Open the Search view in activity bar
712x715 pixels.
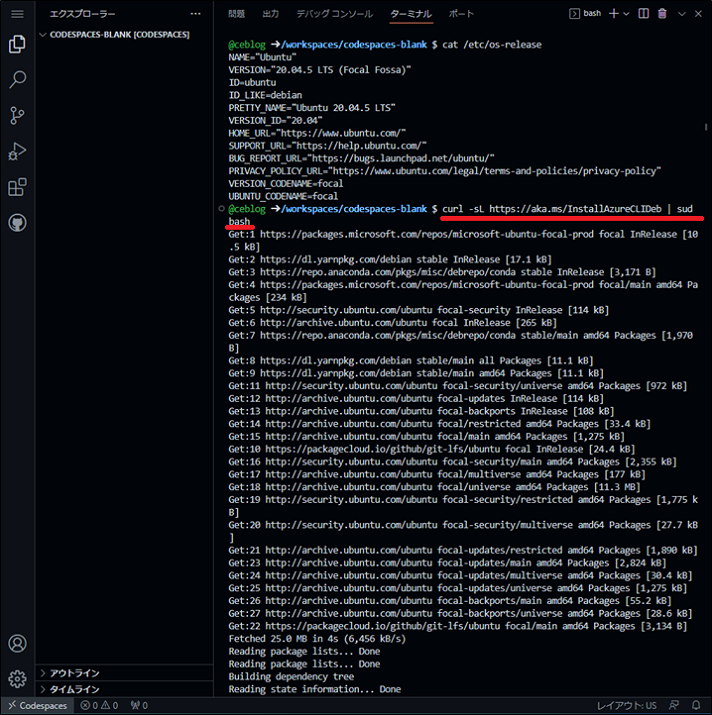16,80
